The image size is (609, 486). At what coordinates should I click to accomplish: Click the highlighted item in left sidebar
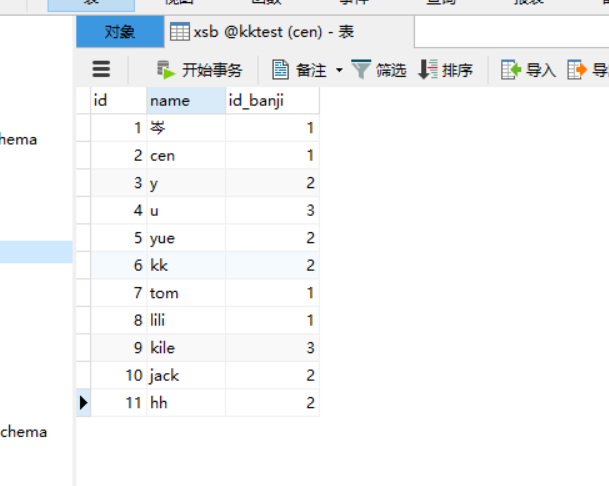36,252
